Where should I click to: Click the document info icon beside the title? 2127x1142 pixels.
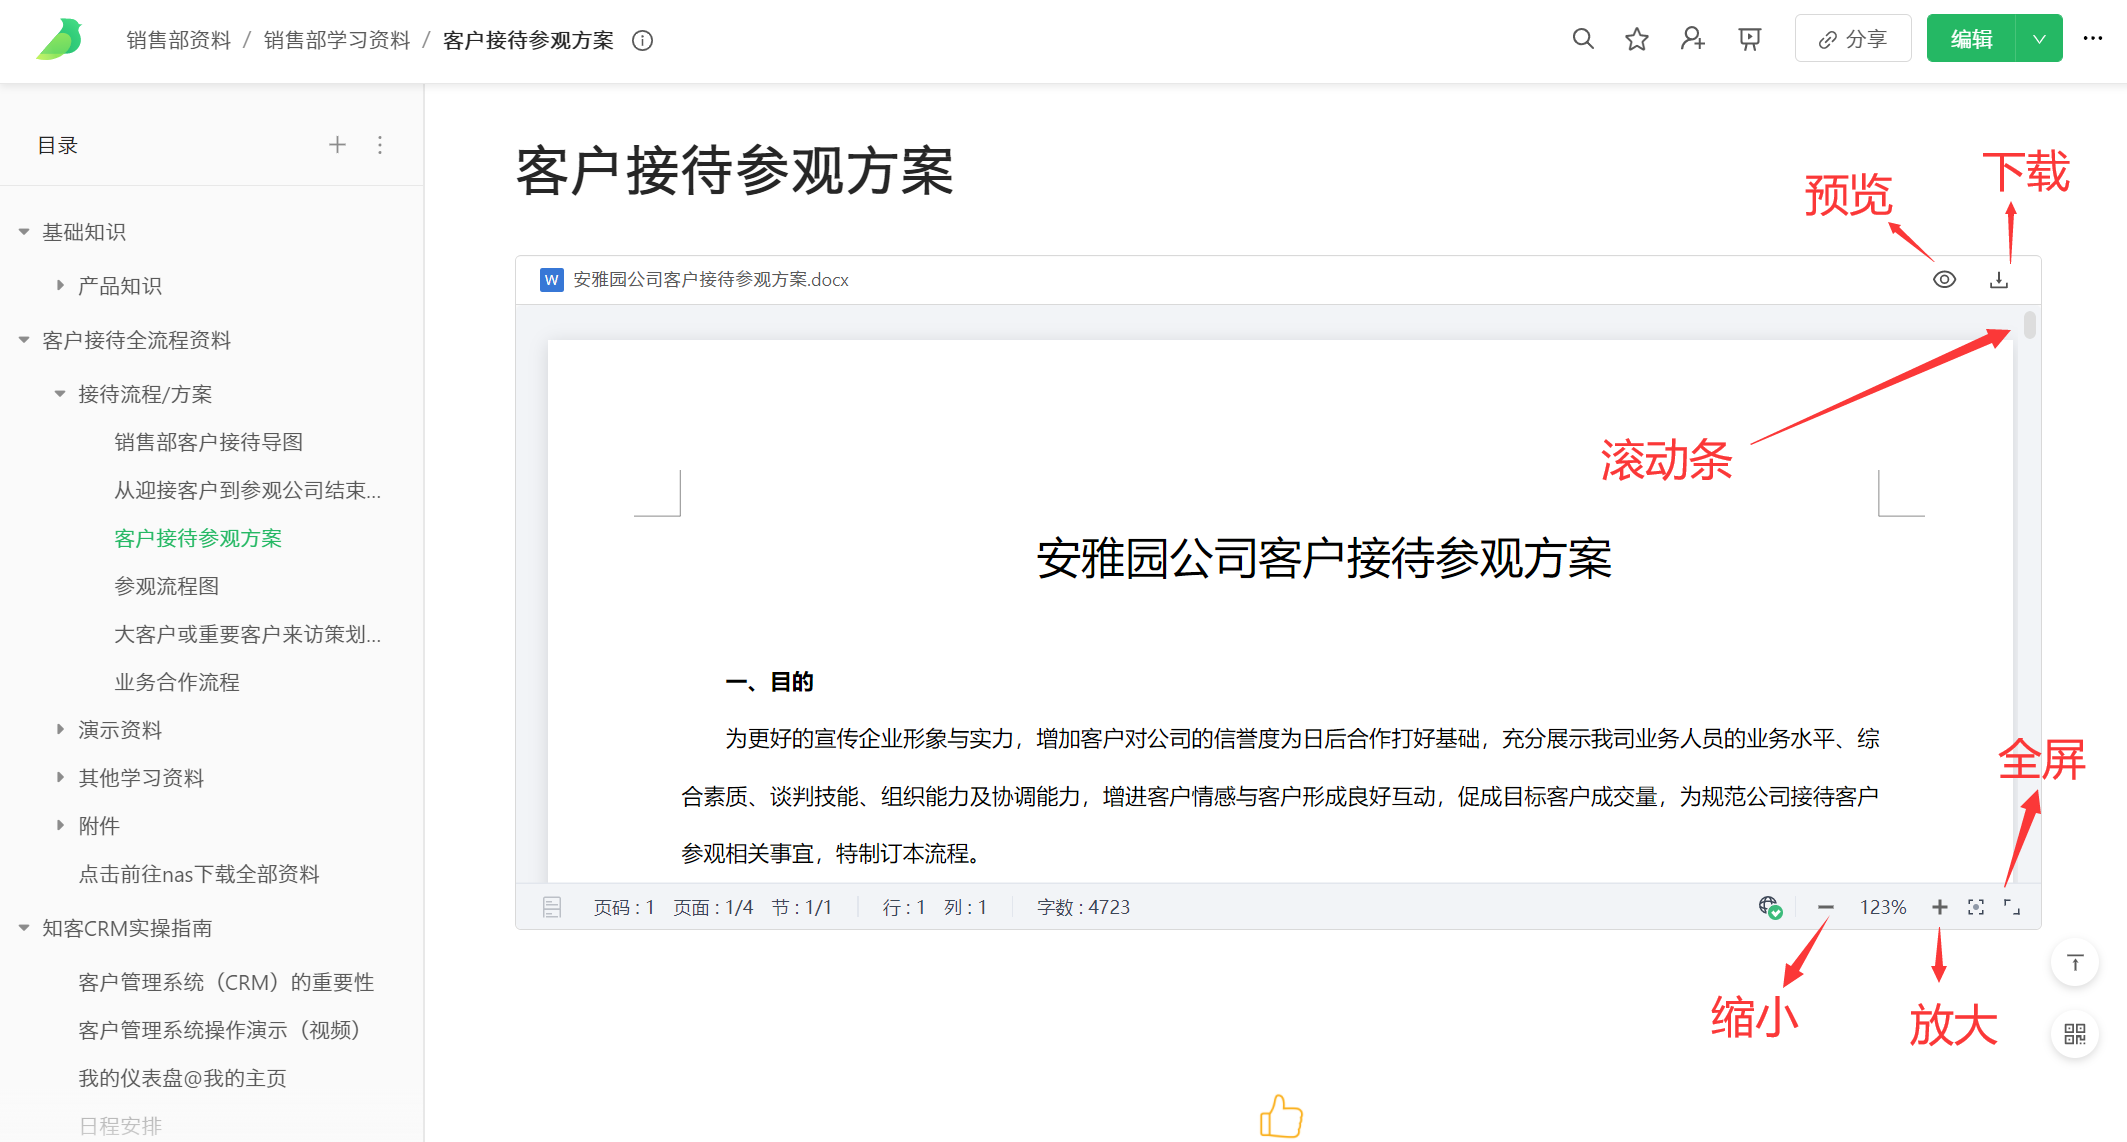[641, 41]
